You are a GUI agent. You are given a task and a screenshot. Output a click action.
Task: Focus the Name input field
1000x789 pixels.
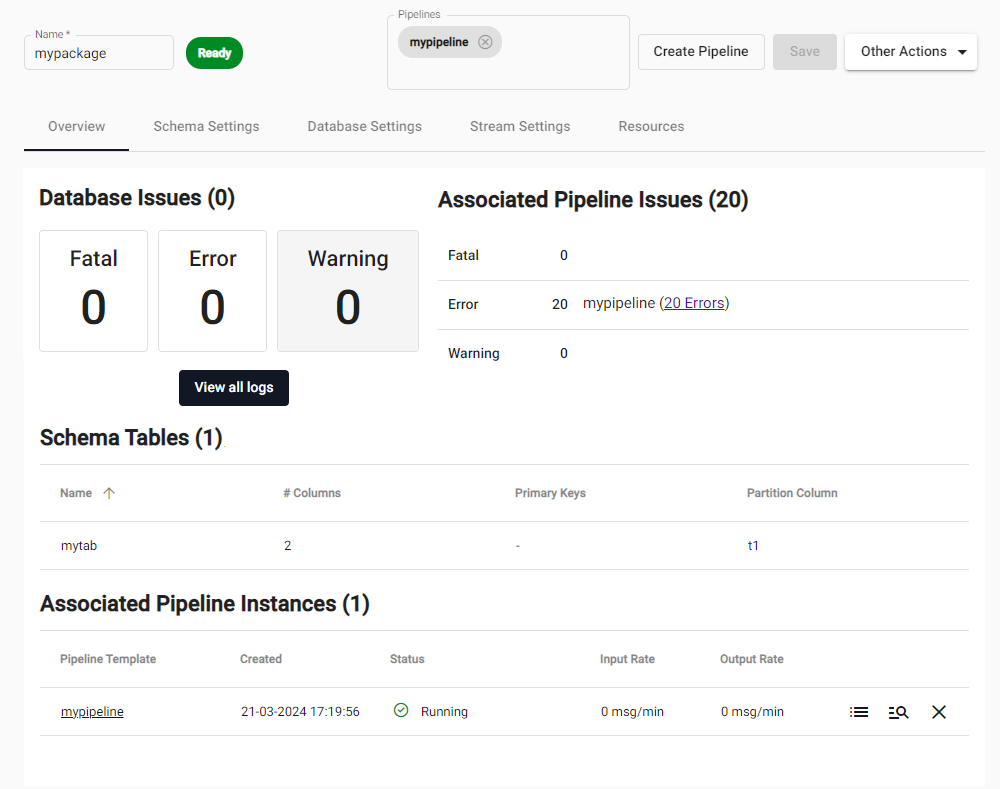click(99, 53)
